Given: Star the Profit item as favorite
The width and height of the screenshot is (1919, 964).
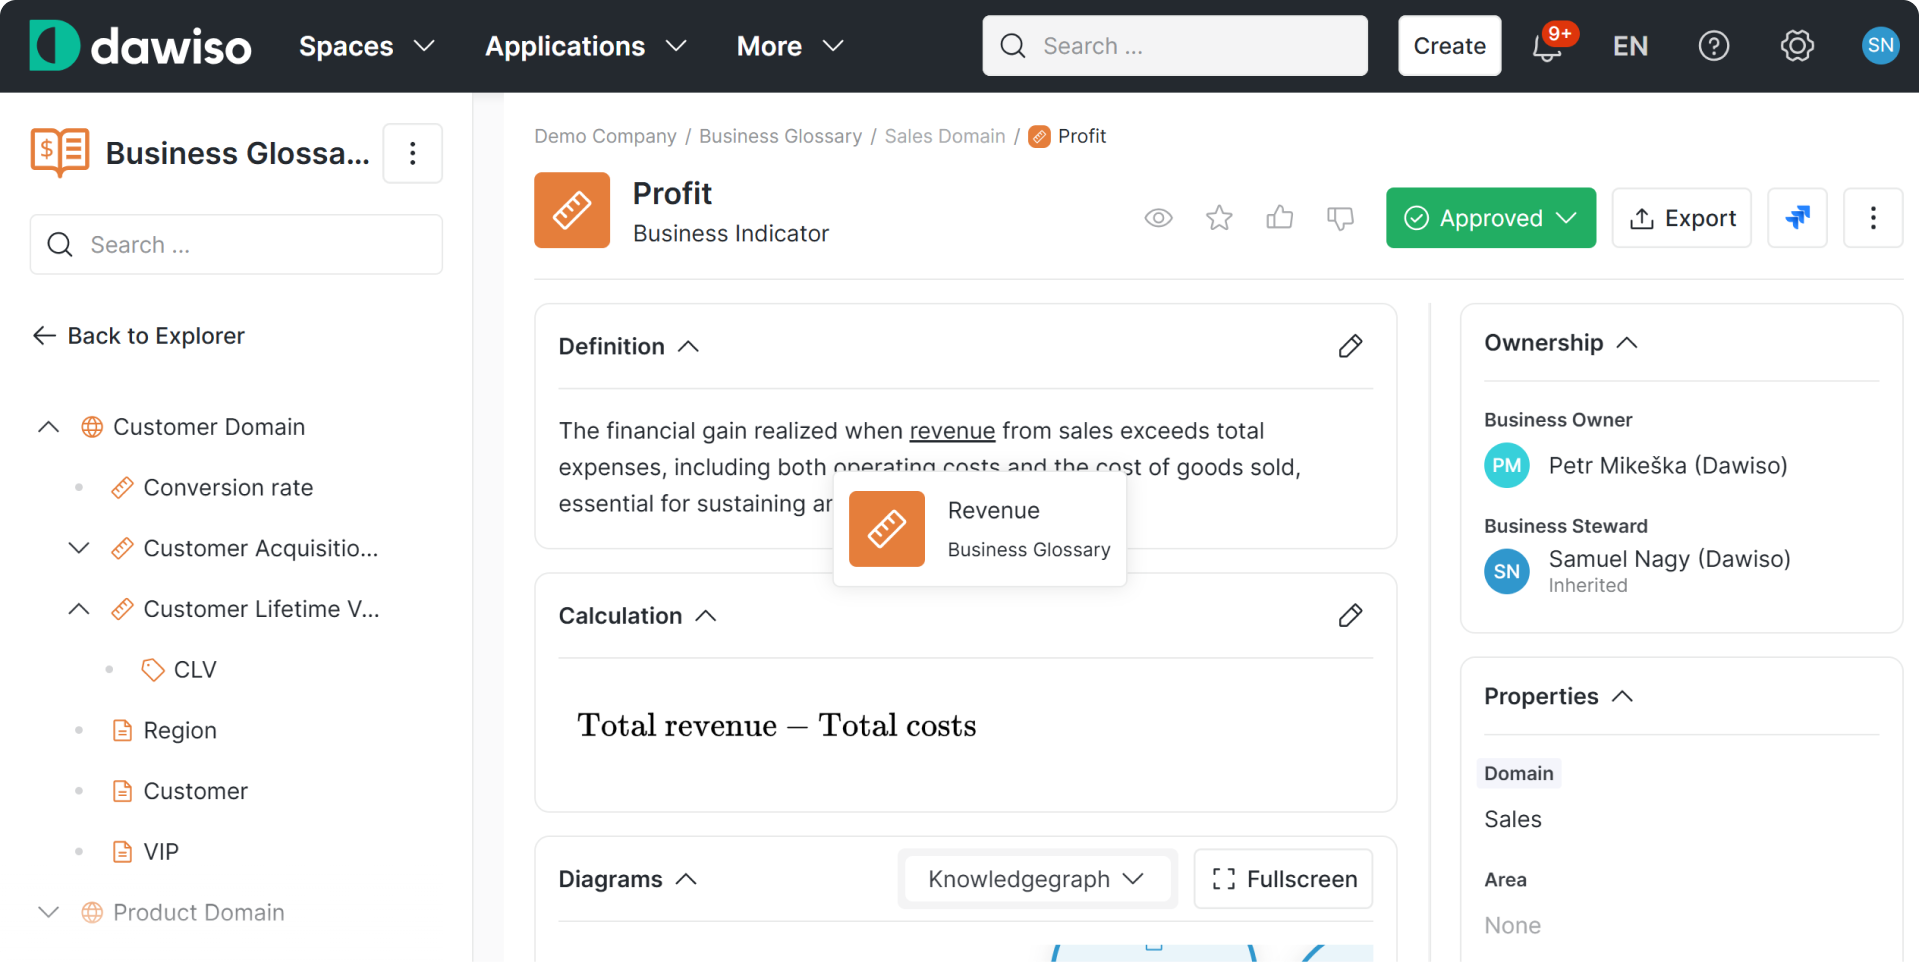Looking at the screenshot, I should click(x=1219, y=218).
